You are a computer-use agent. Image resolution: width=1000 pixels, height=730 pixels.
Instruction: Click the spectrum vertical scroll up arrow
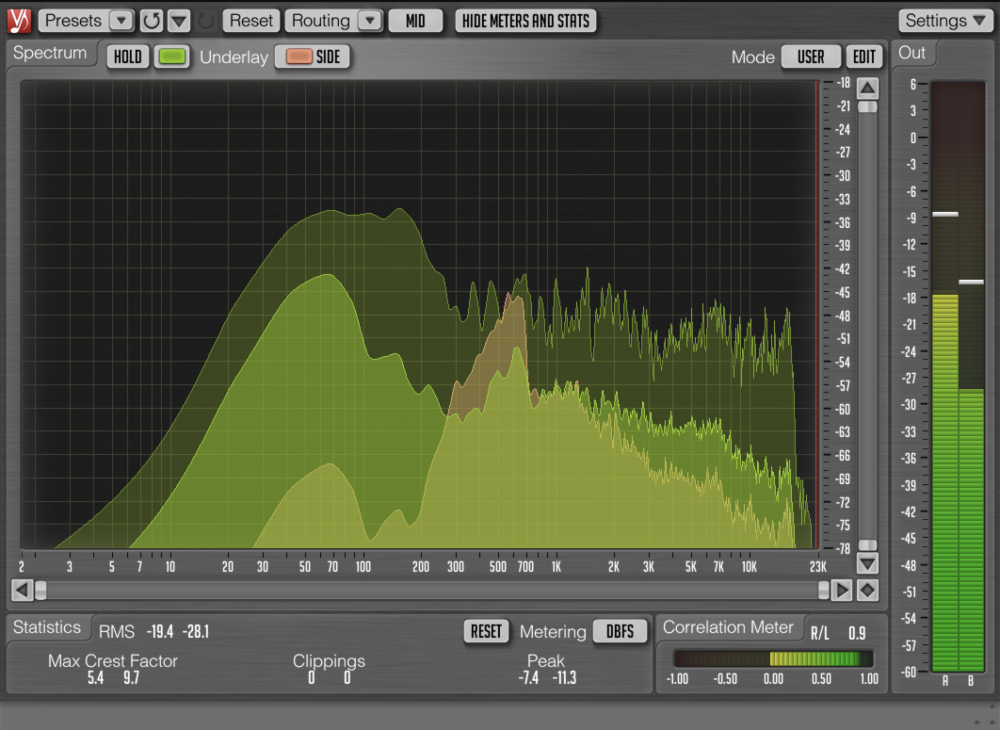click(867, 87)
